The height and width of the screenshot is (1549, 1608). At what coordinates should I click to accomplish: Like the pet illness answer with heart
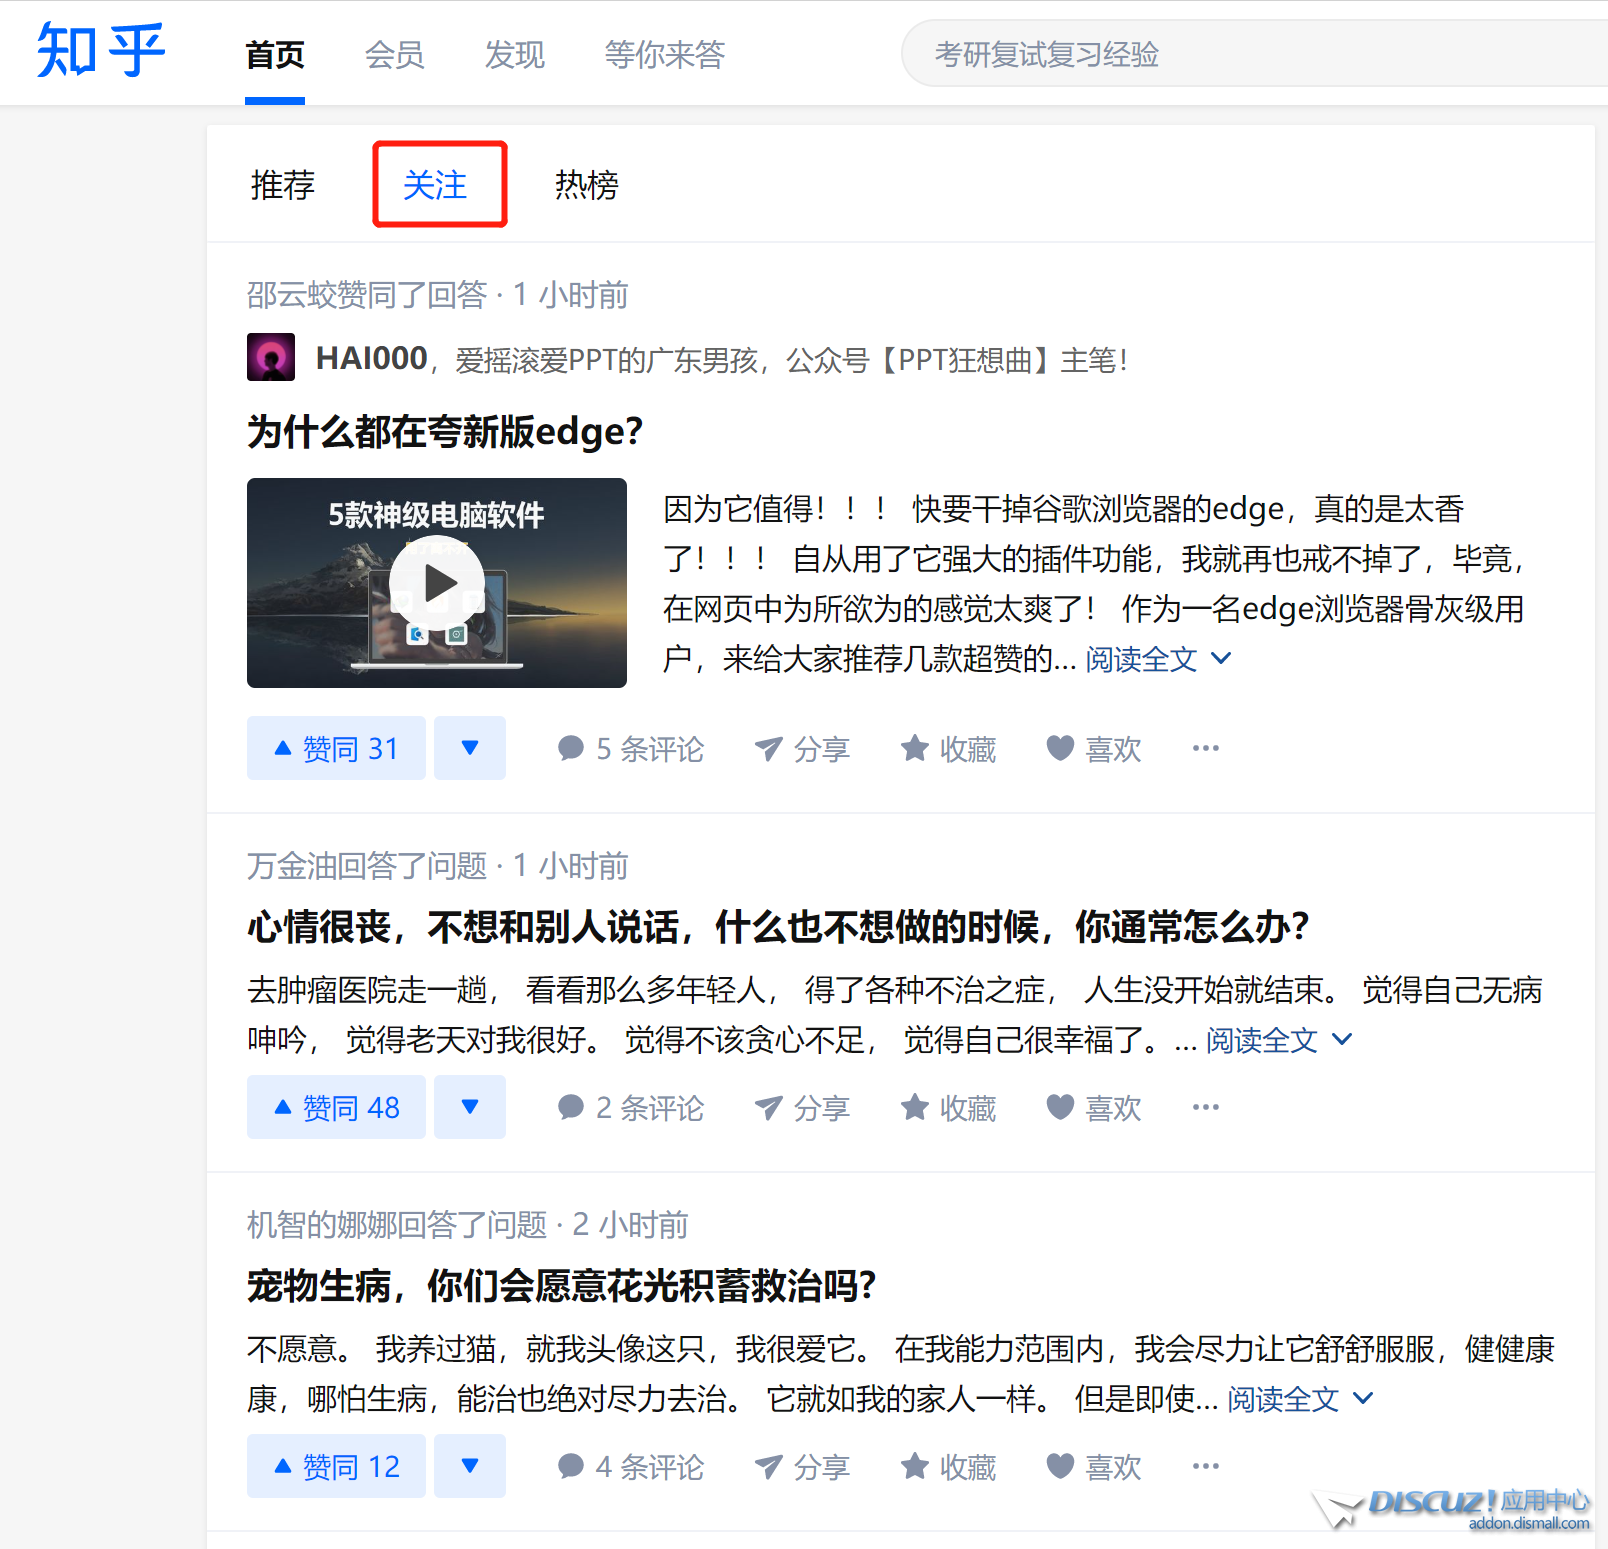point(1093,1467)
